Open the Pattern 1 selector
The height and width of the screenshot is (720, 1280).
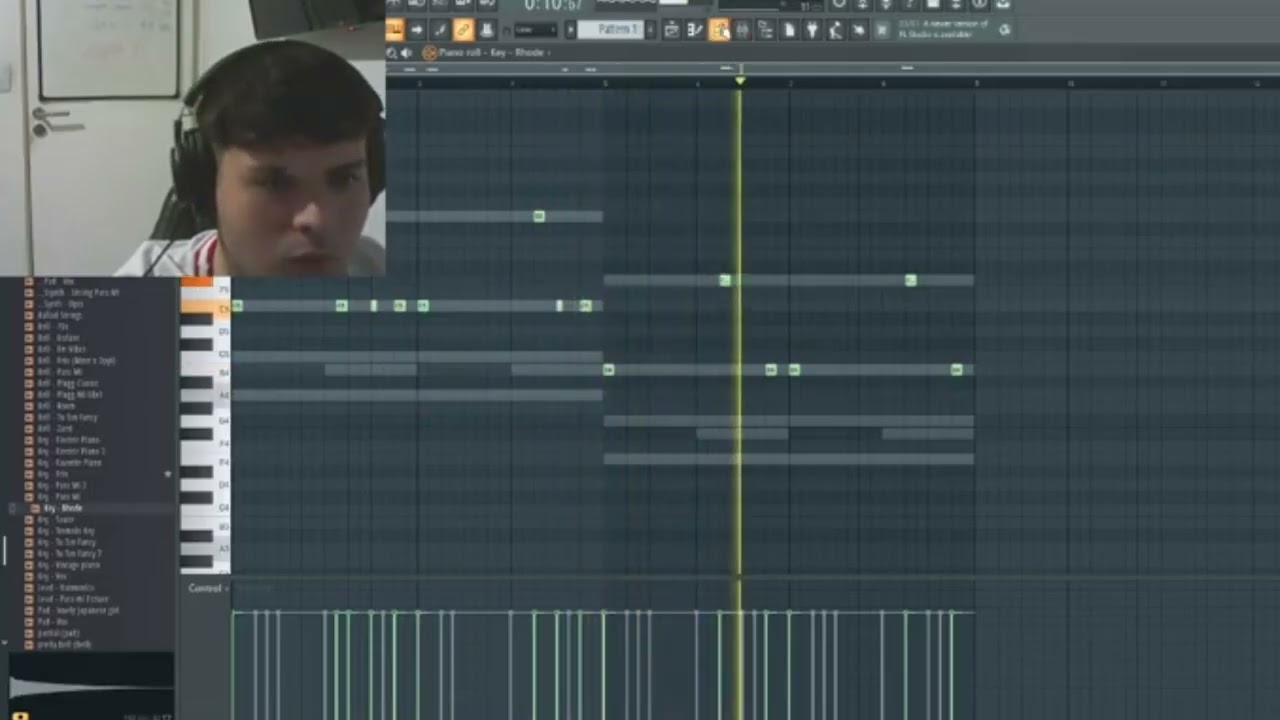tap(611, 30)
